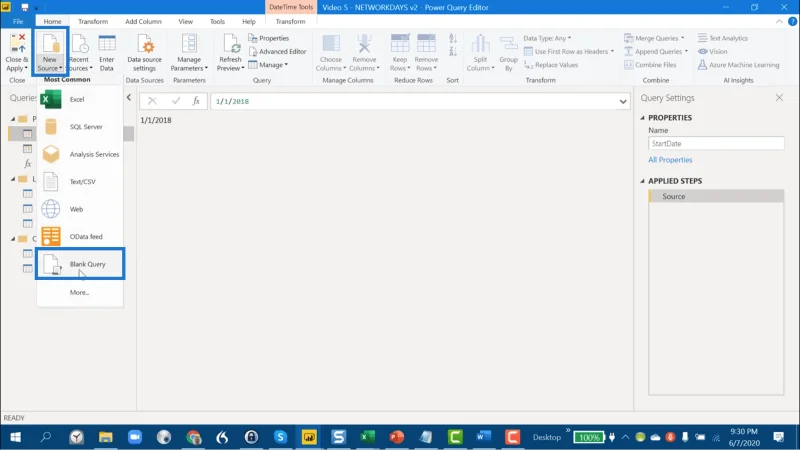Open Excel from the taskbar
The image size is (800, 450).
coord(367,437)
